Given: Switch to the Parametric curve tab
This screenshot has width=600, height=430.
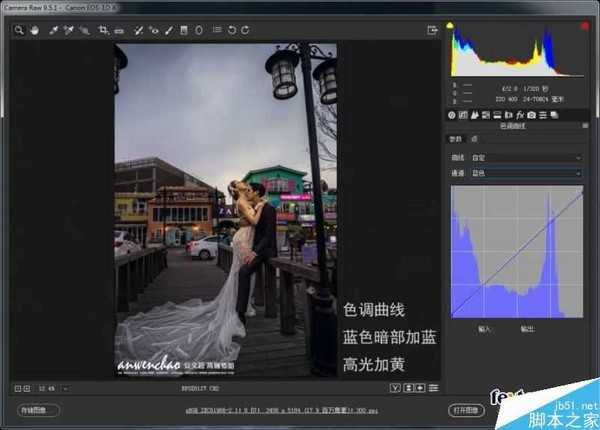Looking at the screenshot, I should point(454,139).
